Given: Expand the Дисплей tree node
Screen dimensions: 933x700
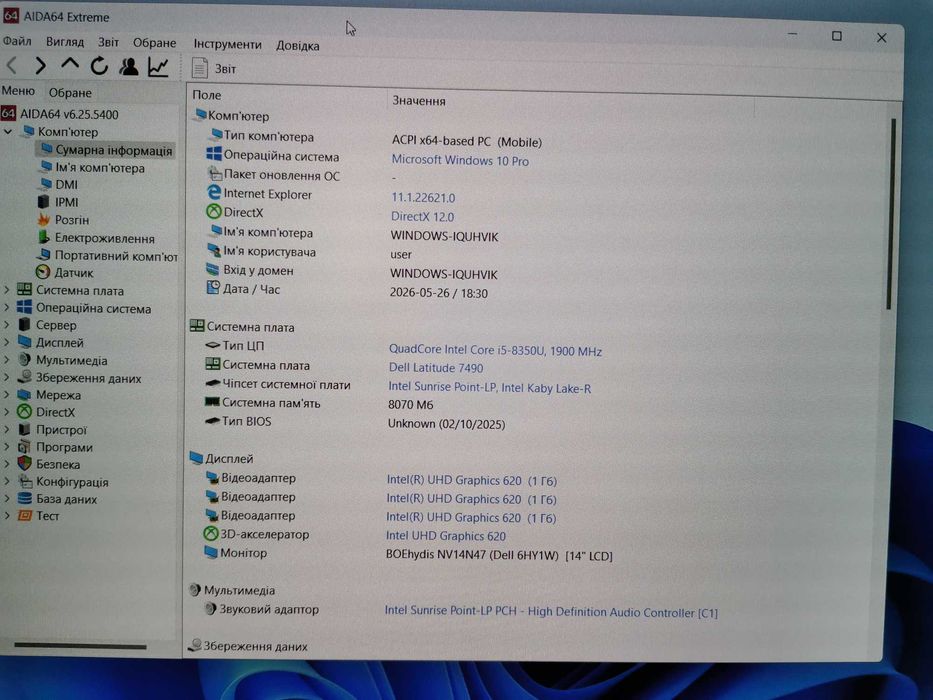Looking at the screenshot, I should (x=7, y=342).
